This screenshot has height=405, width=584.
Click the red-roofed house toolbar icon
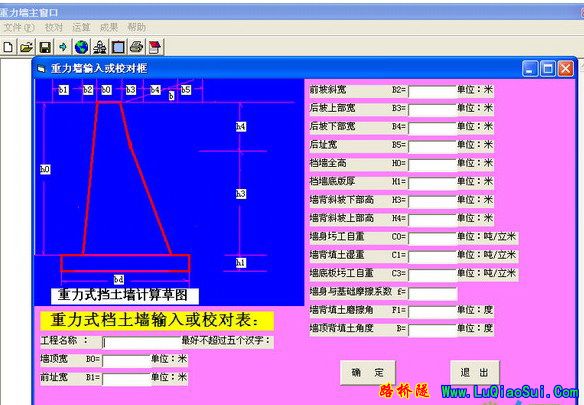(x=155, y=47)
